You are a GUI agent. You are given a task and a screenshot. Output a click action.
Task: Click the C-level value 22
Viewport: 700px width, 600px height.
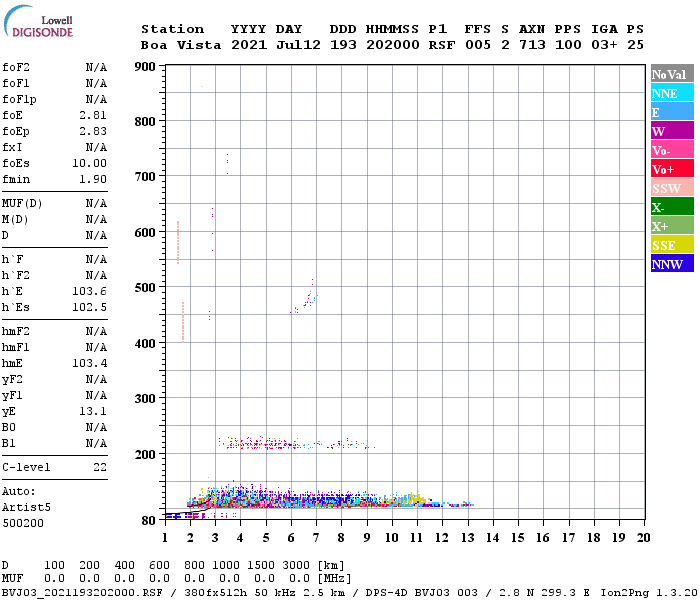click(x=100, y=467)
